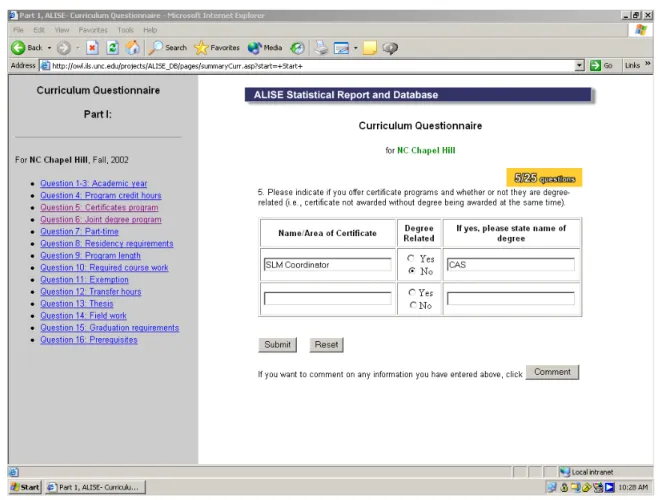Click empty second certificate name field
This screenshot has width=658, height=500.
coord(328,298)
